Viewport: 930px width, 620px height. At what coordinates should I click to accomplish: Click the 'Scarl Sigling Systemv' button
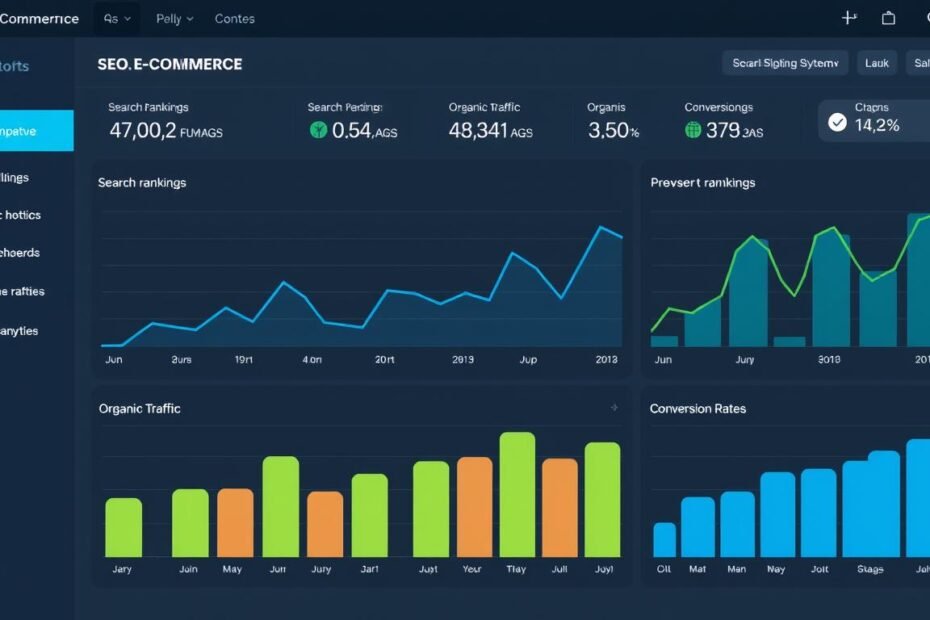tap(785, 63)
